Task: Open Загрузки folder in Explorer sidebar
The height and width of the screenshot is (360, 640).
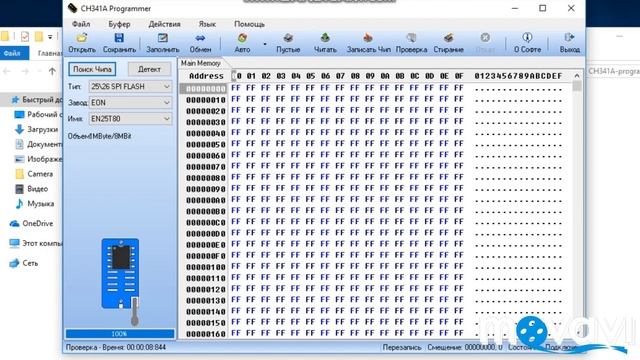Action: click(37, 129)
